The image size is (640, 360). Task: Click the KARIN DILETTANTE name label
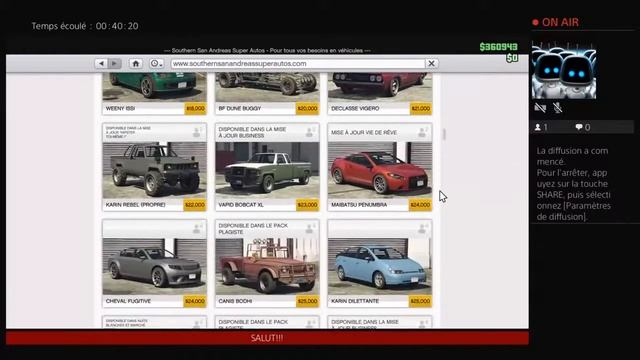(355, 301)
